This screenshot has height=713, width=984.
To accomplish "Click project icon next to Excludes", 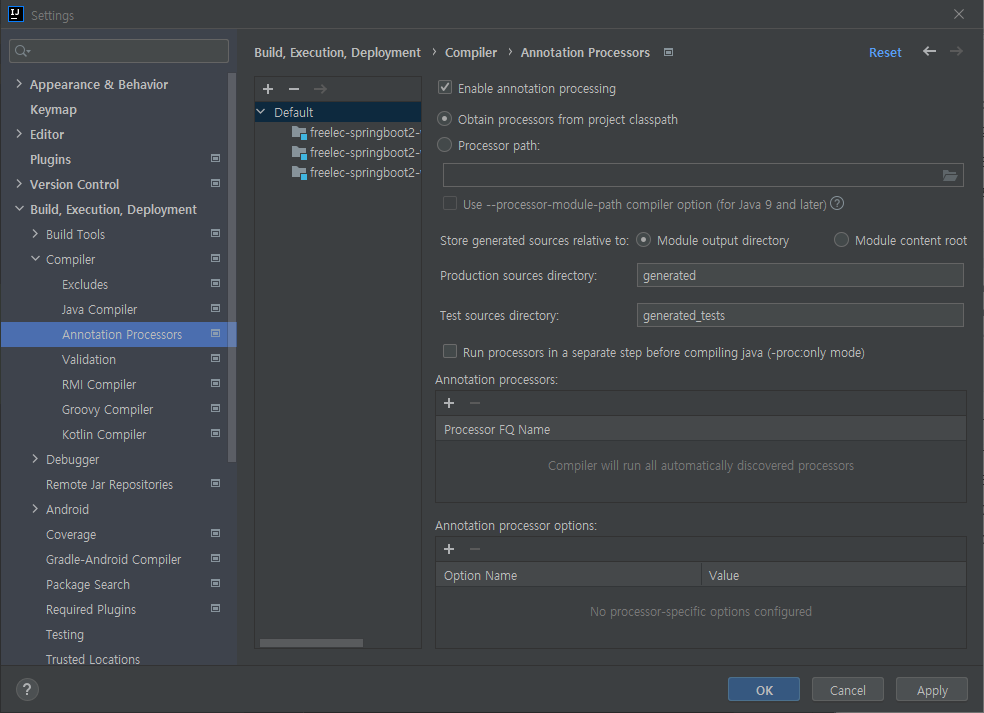I will point(215,283).
